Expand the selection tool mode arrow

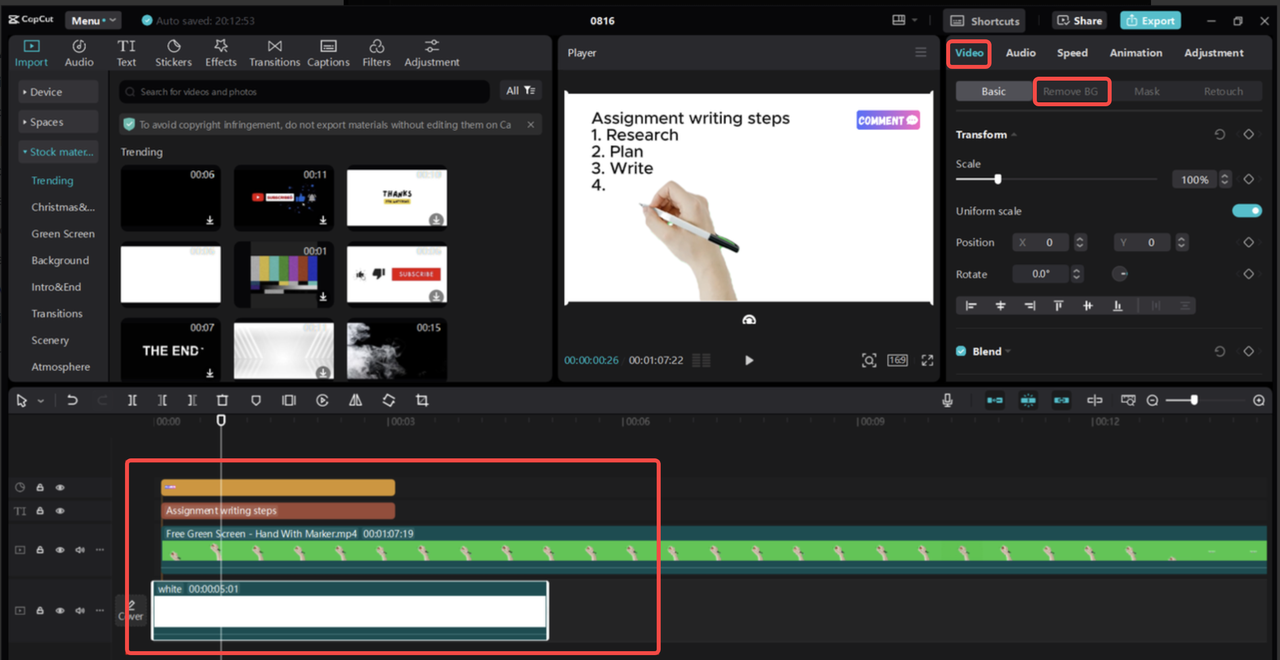pyautogui.click(x=41, y=401)
